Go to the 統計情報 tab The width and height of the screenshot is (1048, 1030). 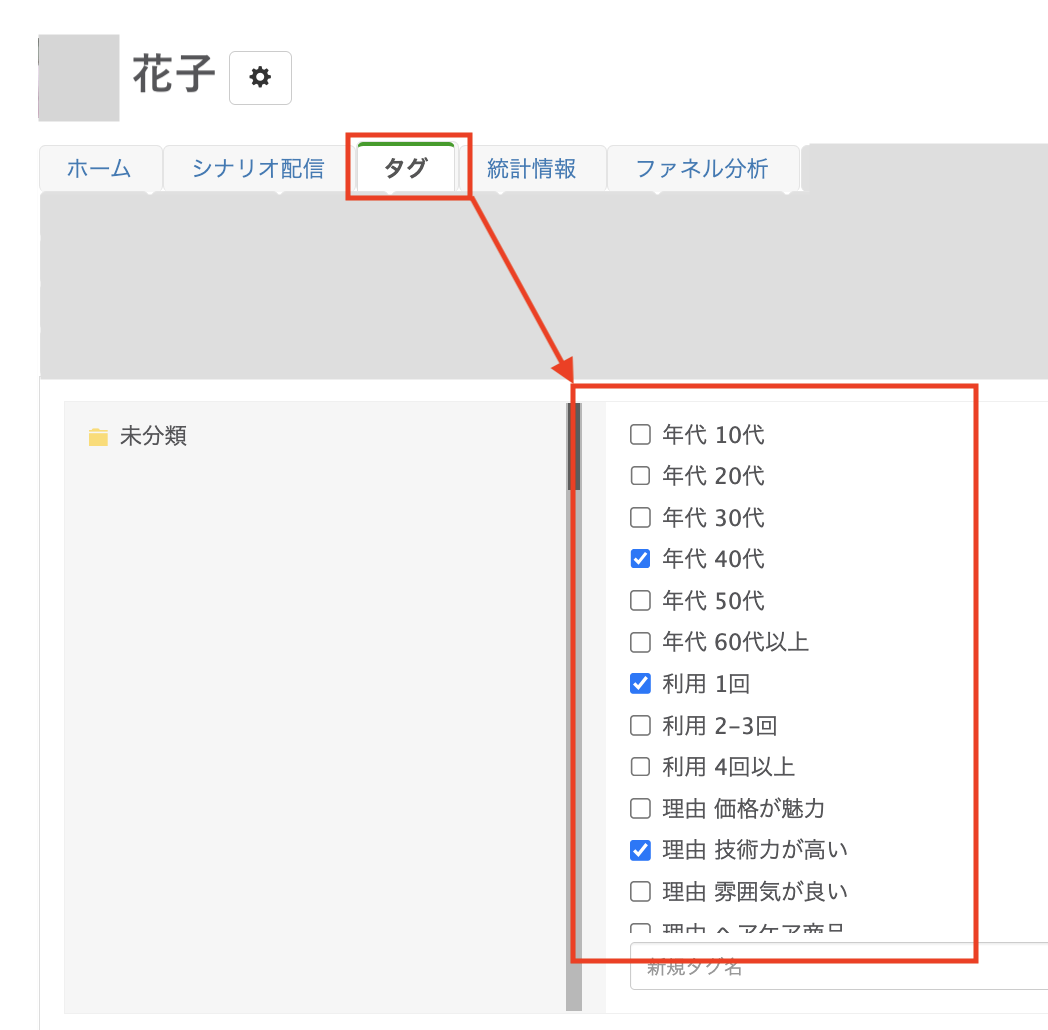[532, 168]
